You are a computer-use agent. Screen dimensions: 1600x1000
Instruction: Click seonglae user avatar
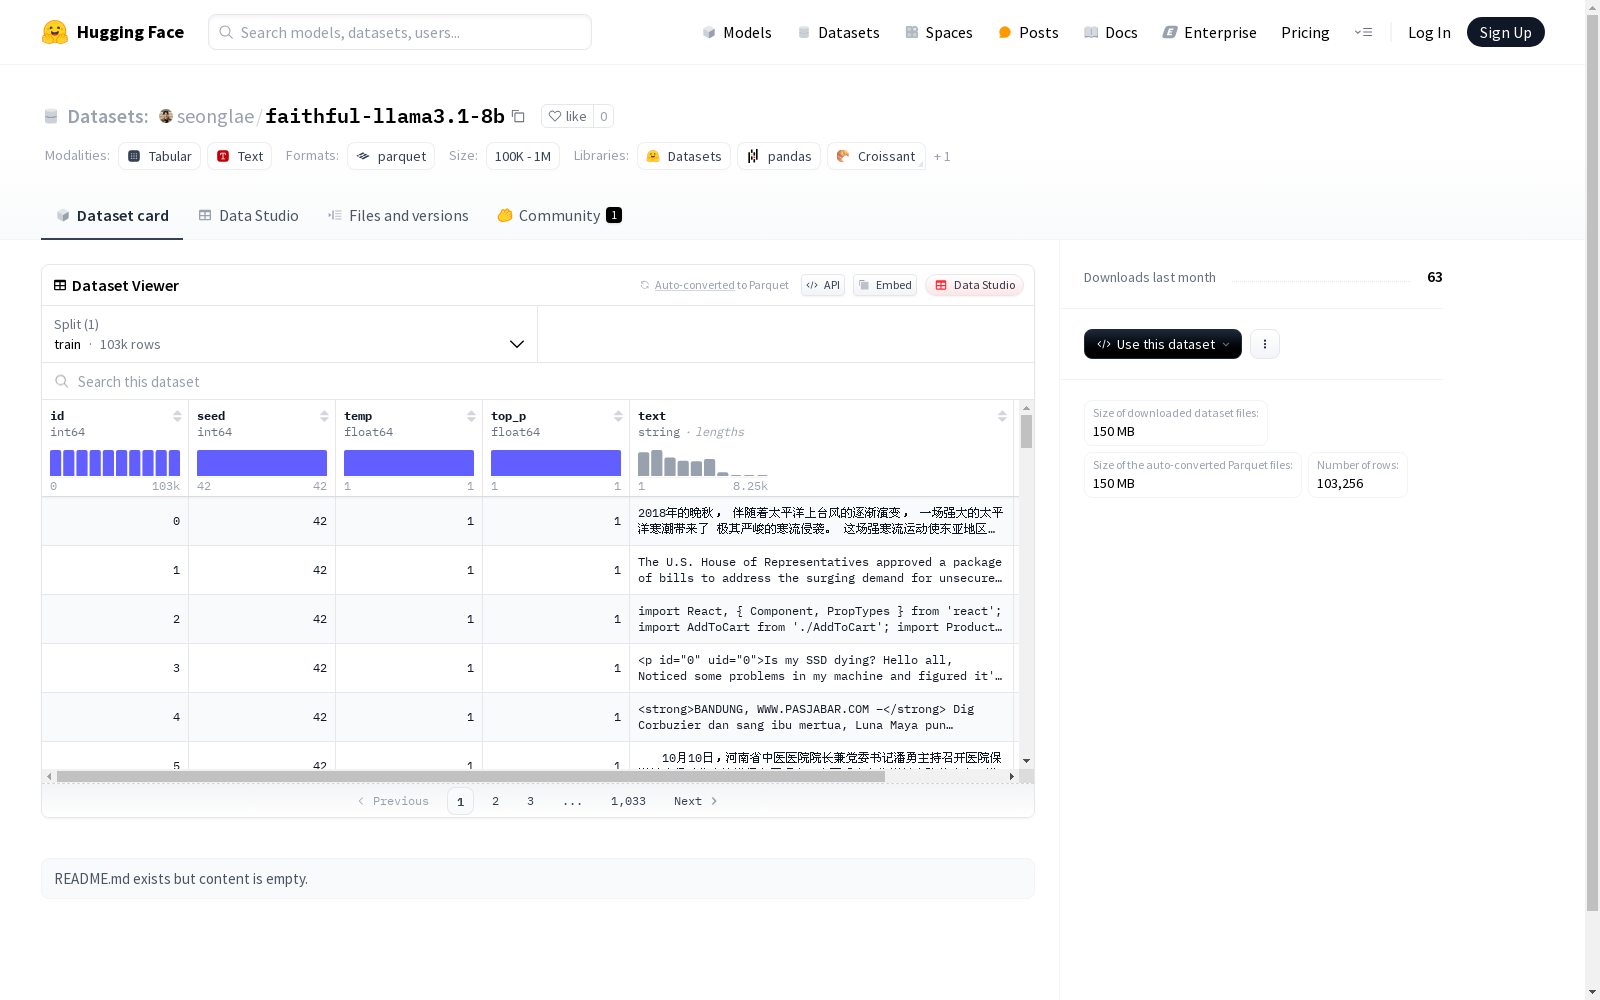coord(166,116)
